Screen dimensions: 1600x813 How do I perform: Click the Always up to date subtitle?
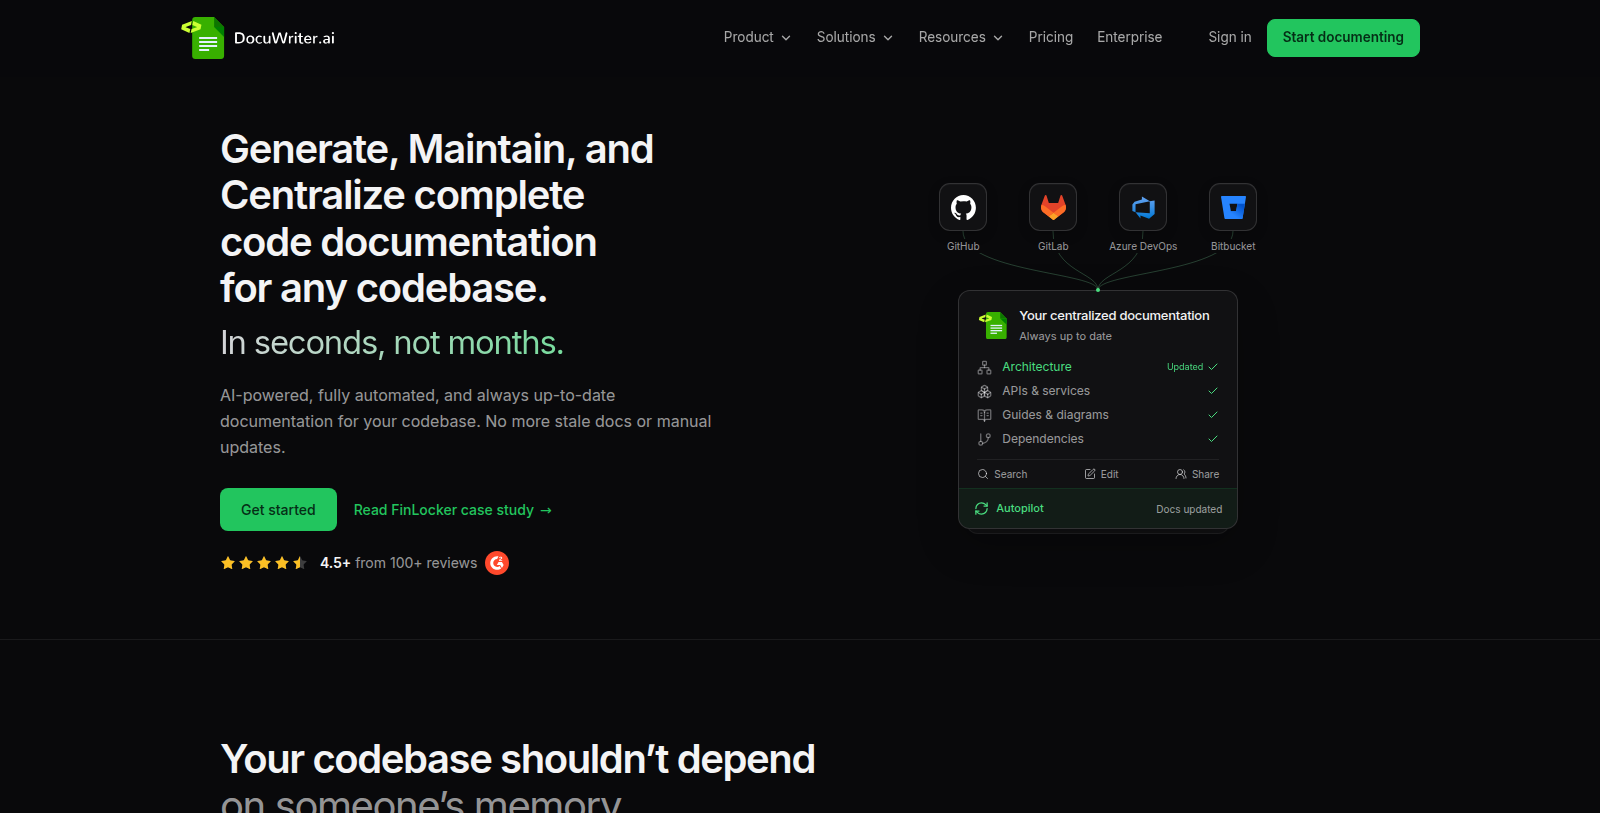coord(1065,337)
